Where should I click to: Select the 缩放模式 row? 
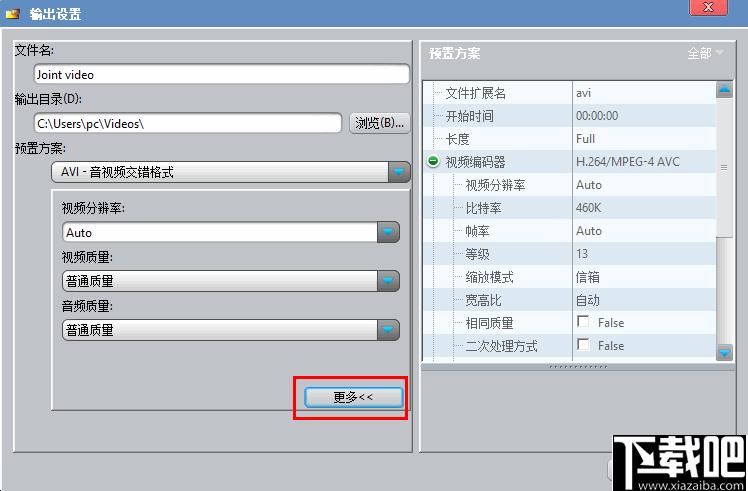pyautogui.click(x=570, y=277)
